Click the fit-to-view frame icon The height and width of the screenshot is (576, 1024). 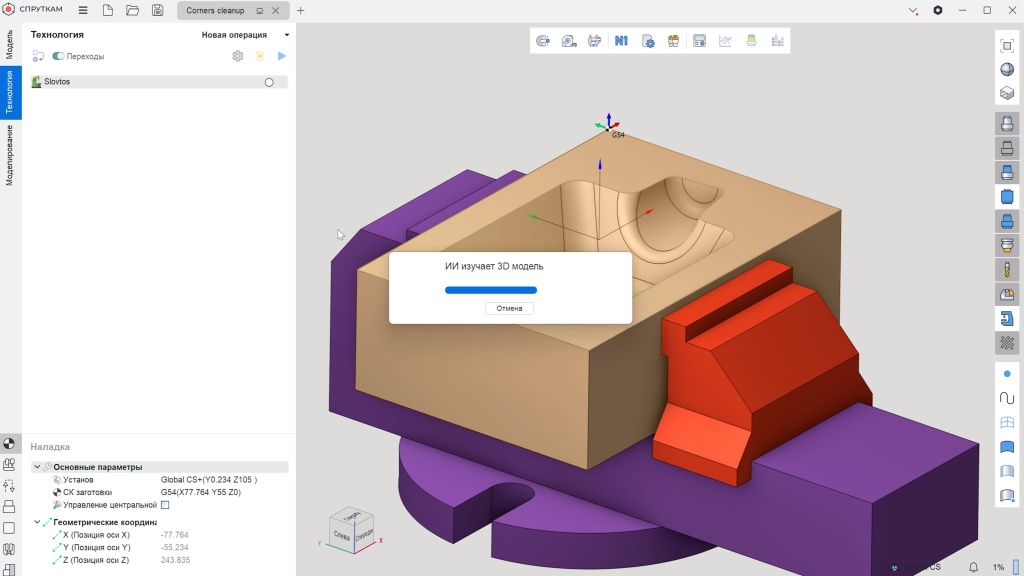click(1007, 46)
